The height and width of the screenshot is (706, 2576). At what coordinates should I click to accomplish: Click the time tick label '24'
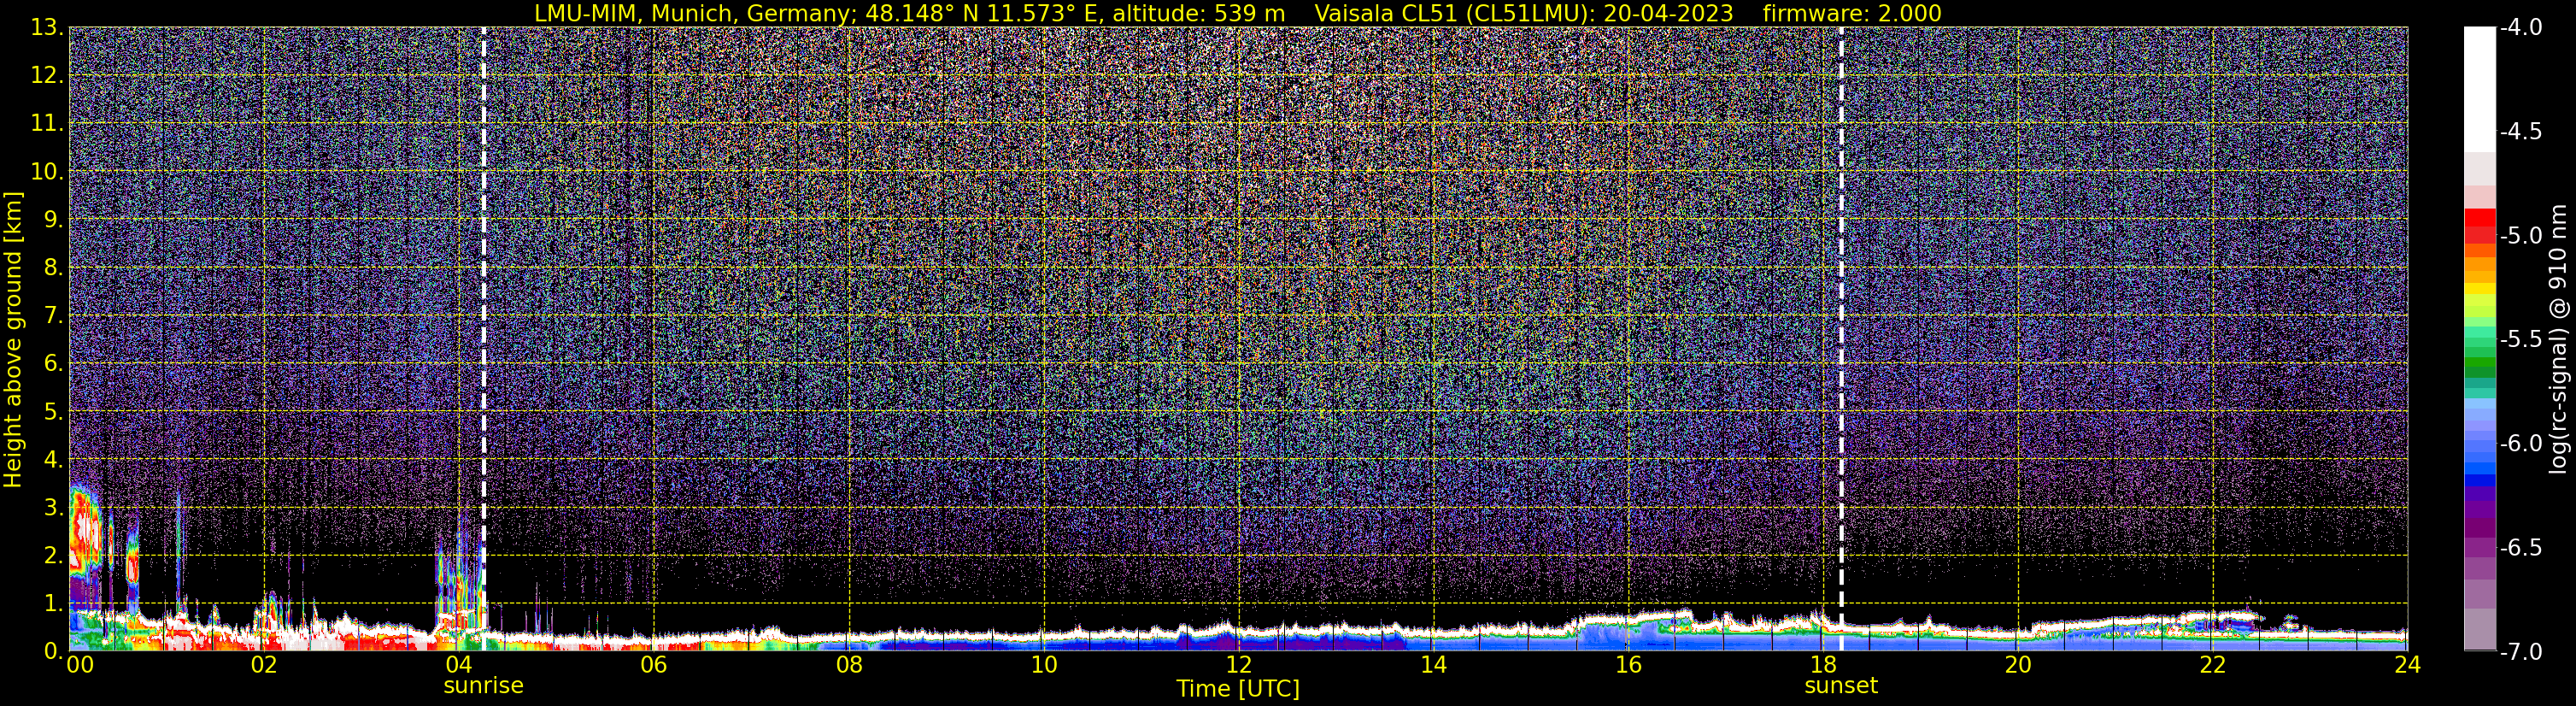pyautogui.click(x=2408, y=666)
